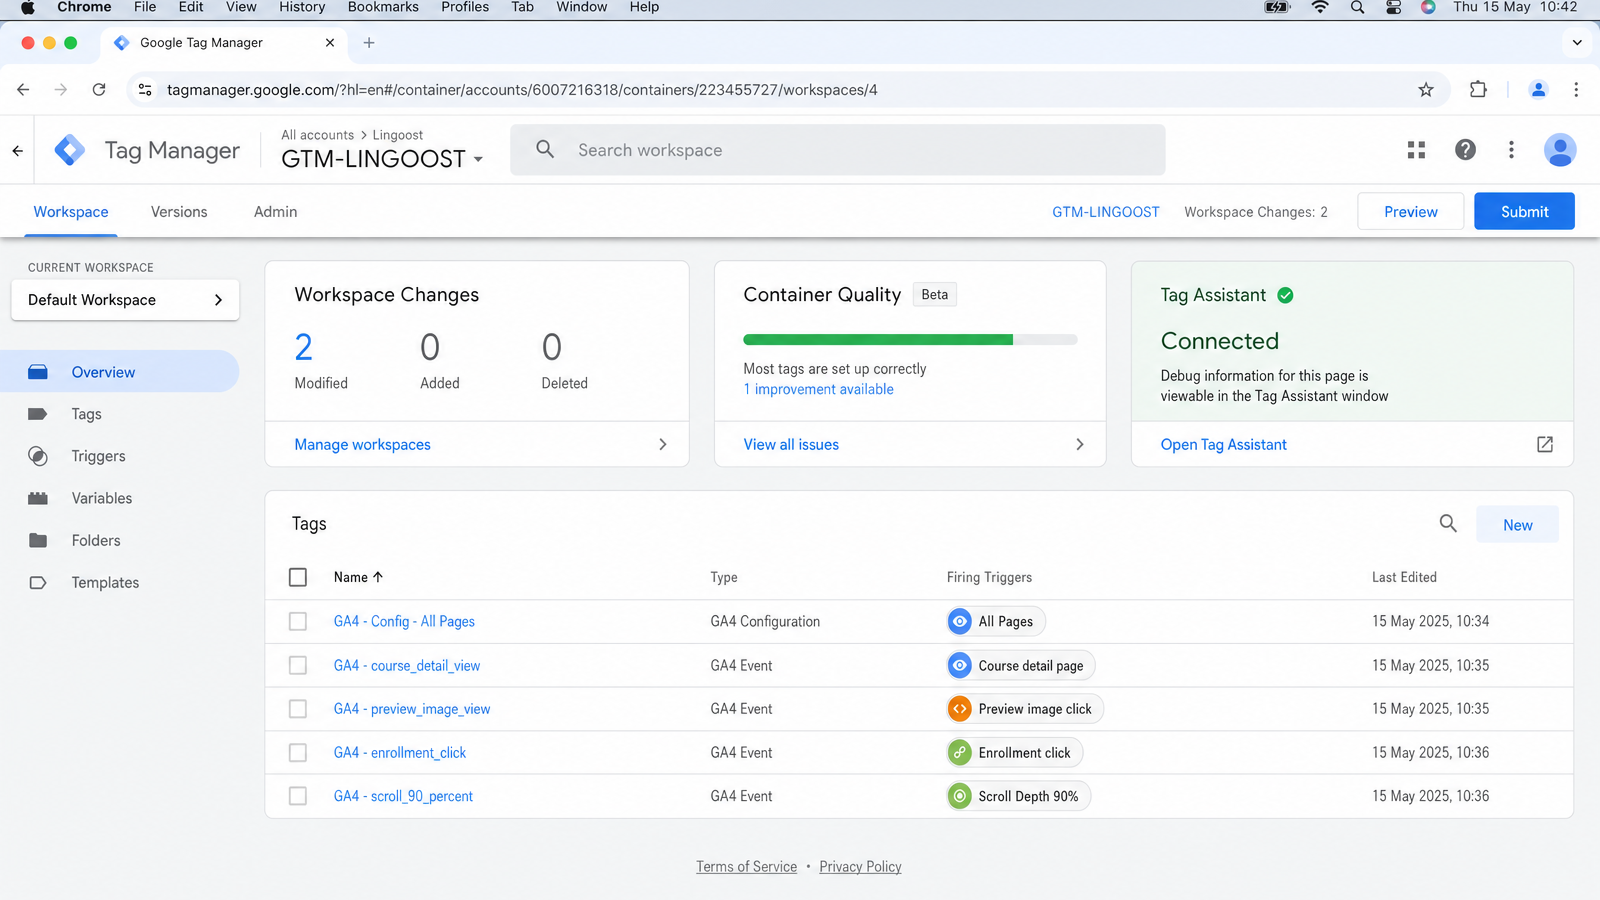This screenshot has height=900, width=1600.
Task: Open a new Chrome tab with plus button
Action: 369,43
